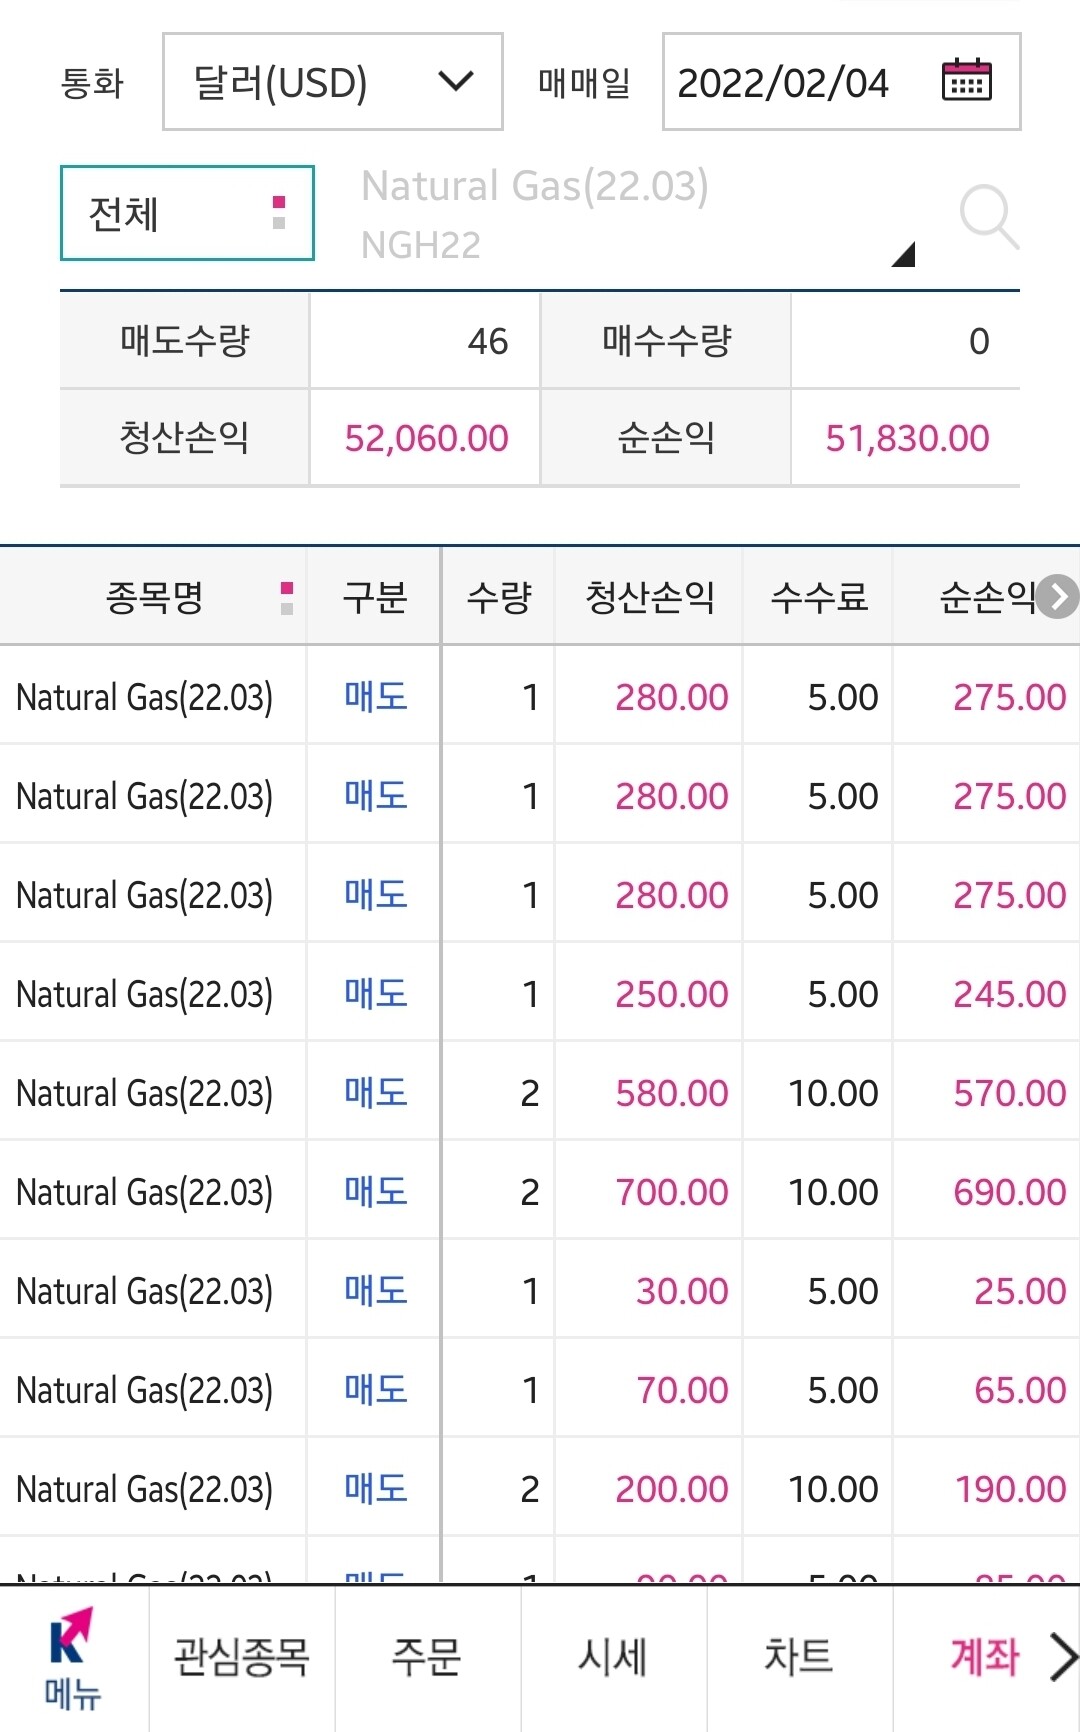Switch to the 관심종목 tab
Viewport: 1080px width, 1732px height.
[x=241, y=1657]
